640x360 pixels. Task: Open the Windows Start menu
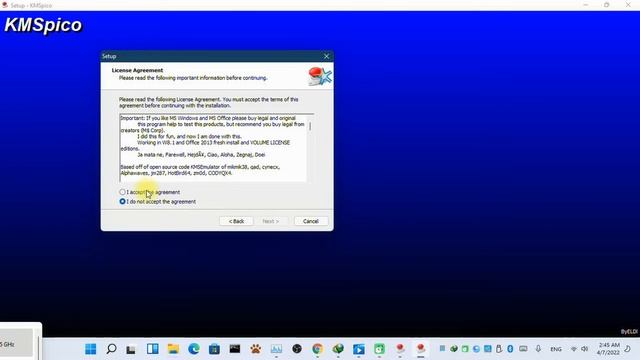pos(91,349)
